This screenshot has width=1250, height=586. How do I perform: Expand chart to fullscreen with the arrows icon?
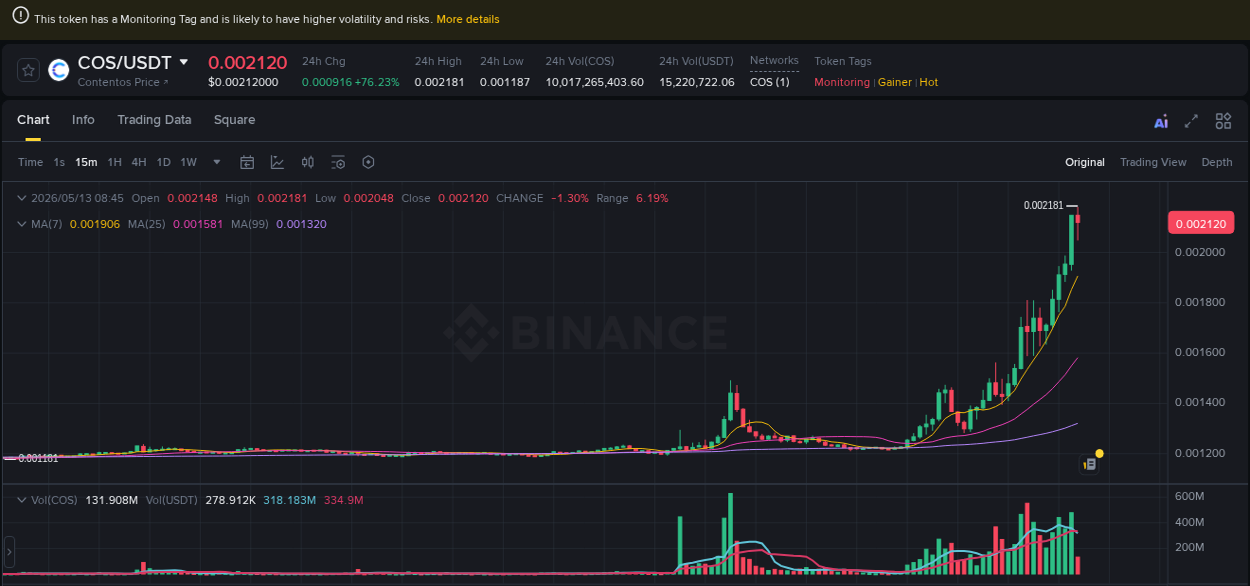click(x=1191, y=121)
